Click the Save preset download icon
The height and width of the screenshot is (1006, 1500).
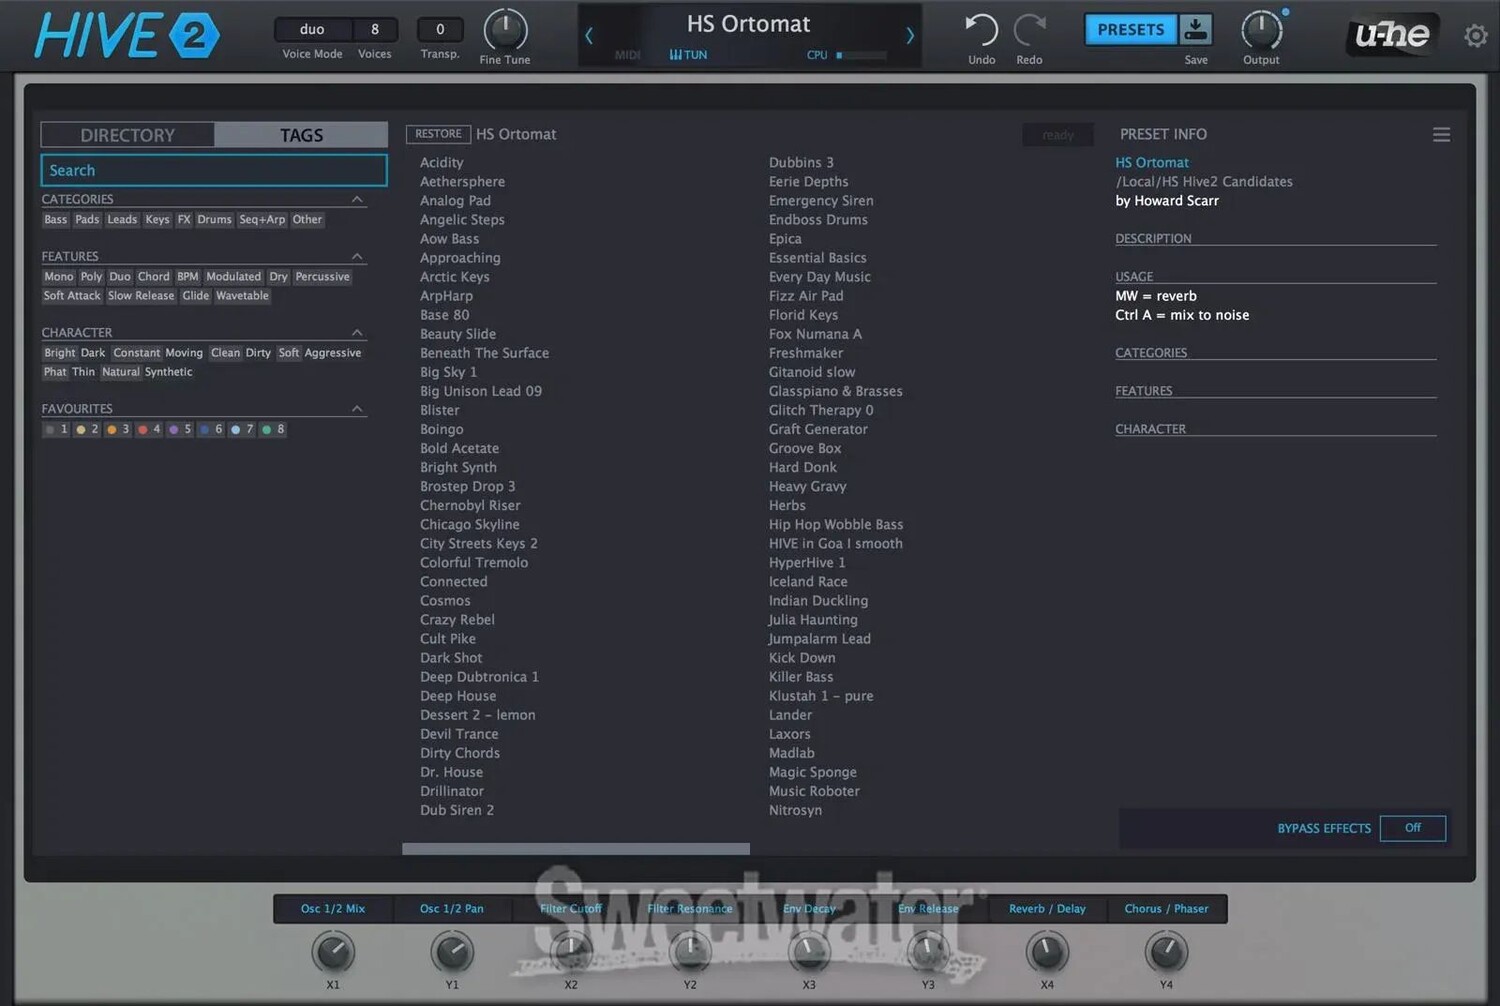[x=1195, y=30]
